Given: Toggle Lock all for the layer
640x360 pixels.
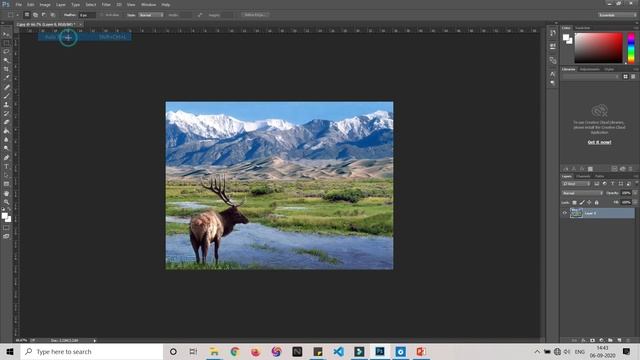Looking at the screenshot, I should (x=596, y=202).
